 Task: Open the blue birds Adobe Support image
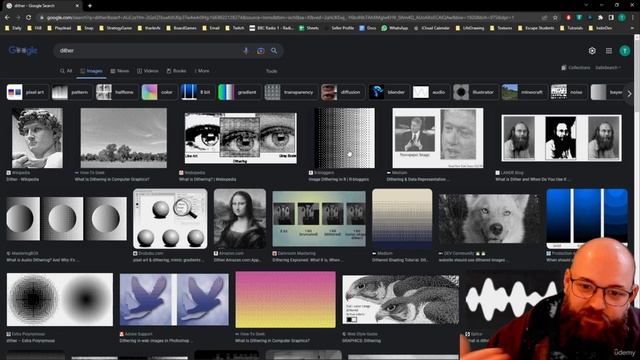pyautogui.click(x=174, y=300)
